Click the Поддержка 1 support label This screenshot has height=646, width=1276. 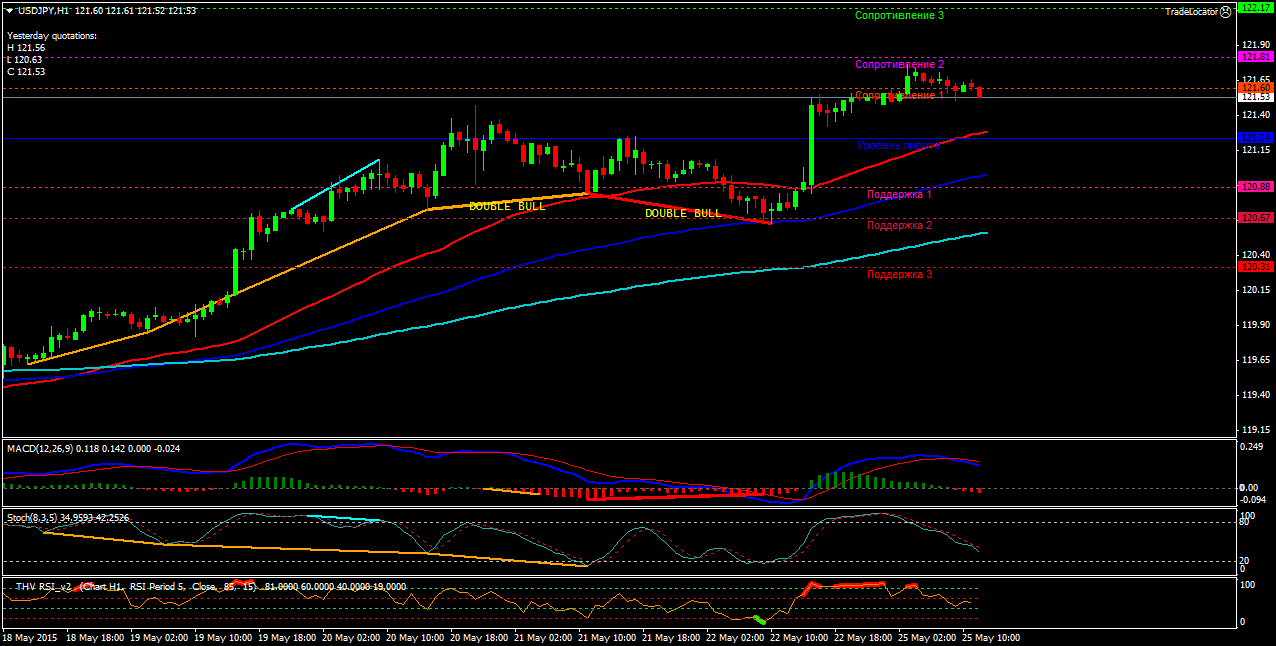click(899, 194)
